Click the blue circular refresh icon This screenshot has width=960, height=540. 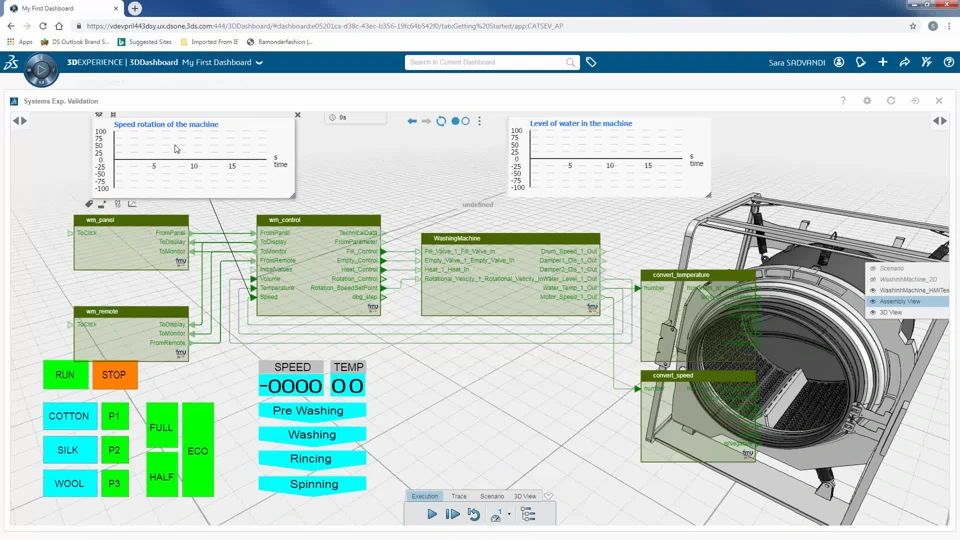coord(441,121)
